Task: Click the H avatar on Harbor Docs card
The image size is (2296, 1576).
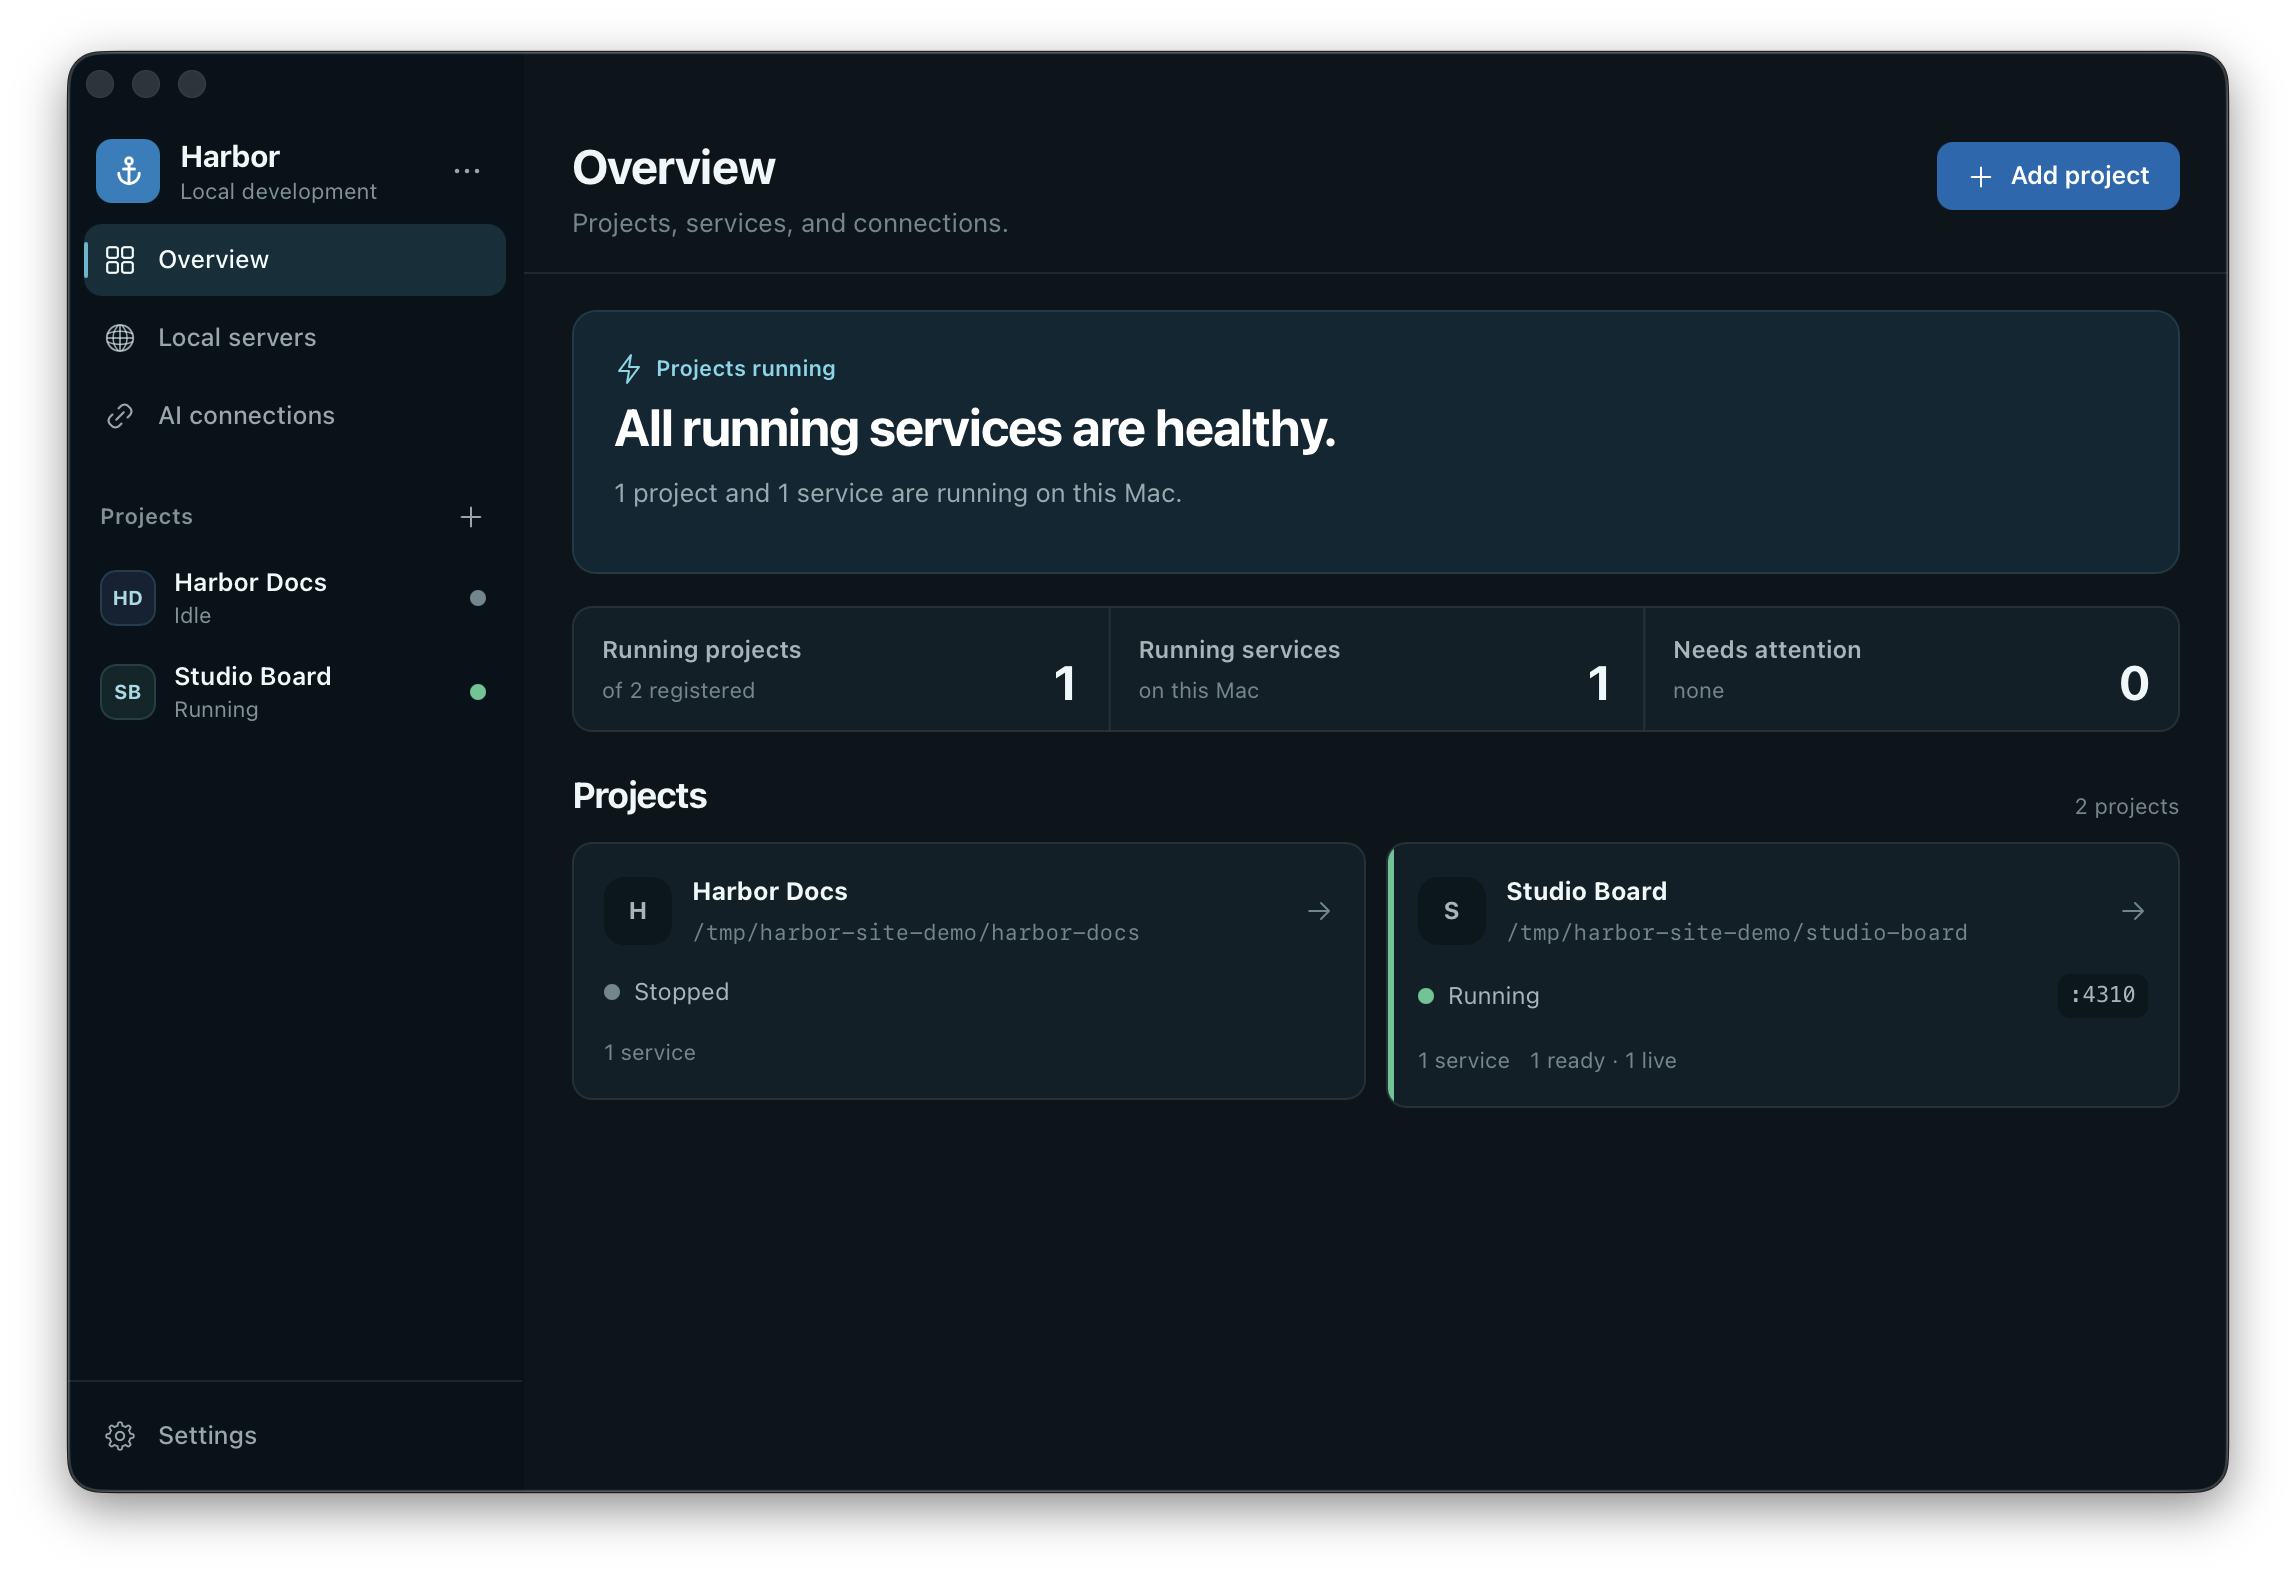Action: tap(638, 911)
